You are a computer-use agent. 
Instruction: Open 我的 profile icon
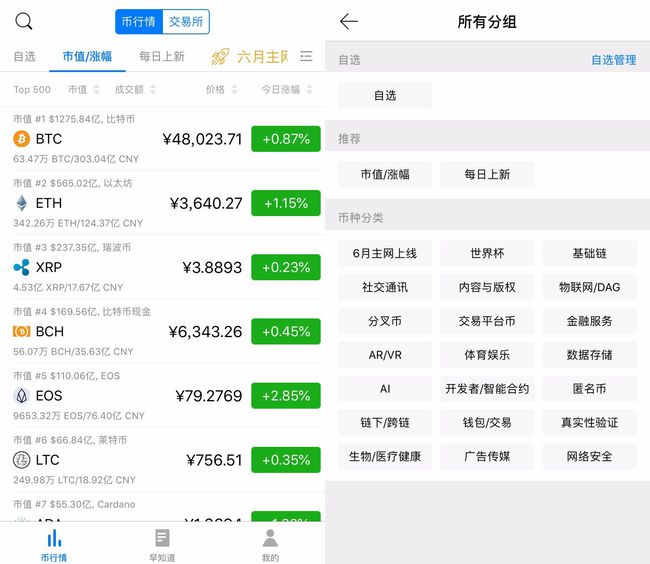tap(270, 538)
